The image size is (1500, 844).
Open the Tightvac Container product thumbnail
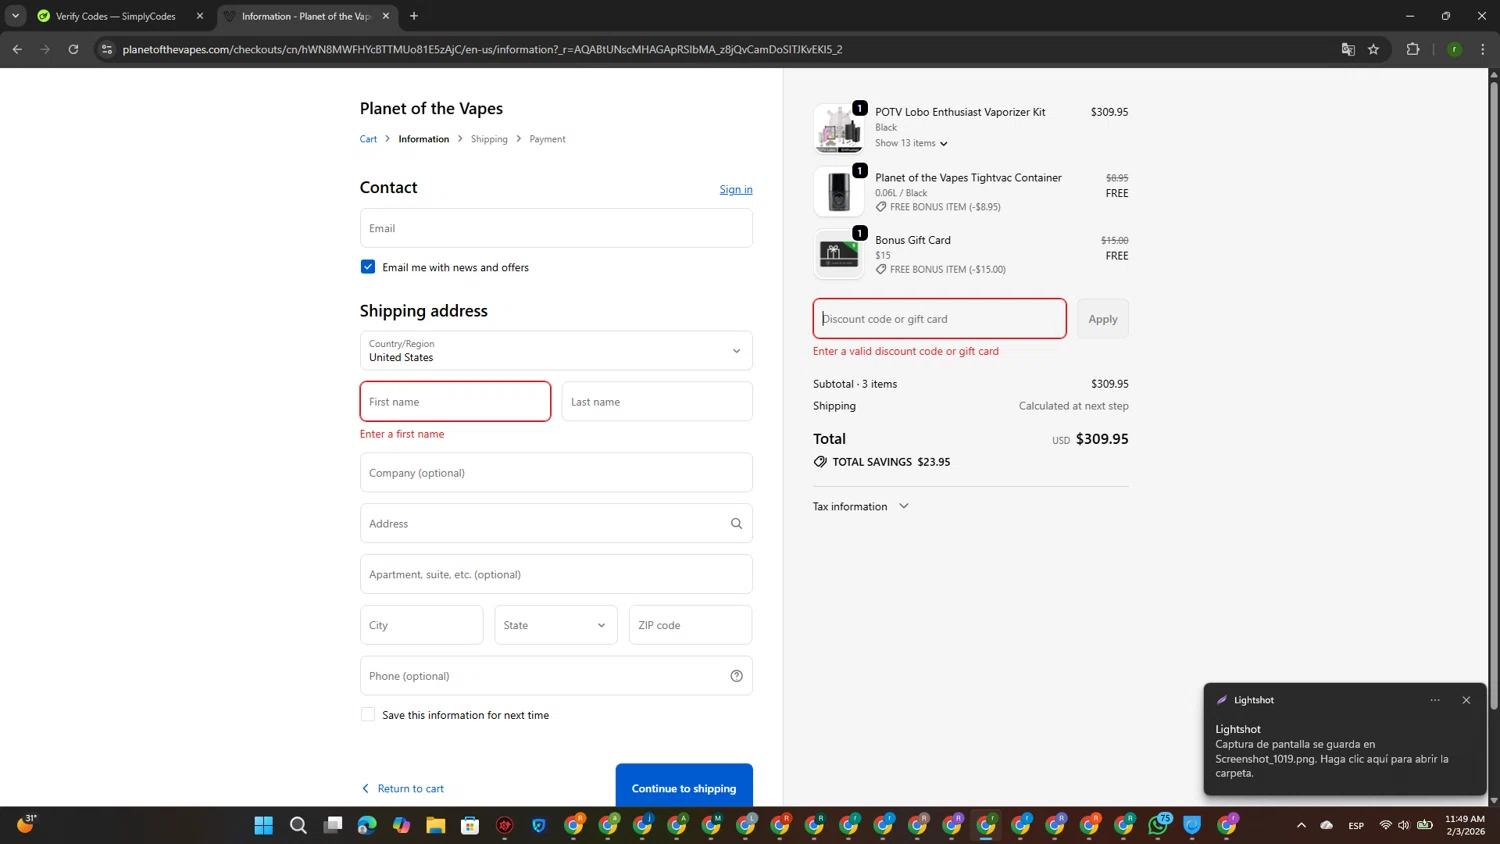pyautogui.click(x=839, y=191)
